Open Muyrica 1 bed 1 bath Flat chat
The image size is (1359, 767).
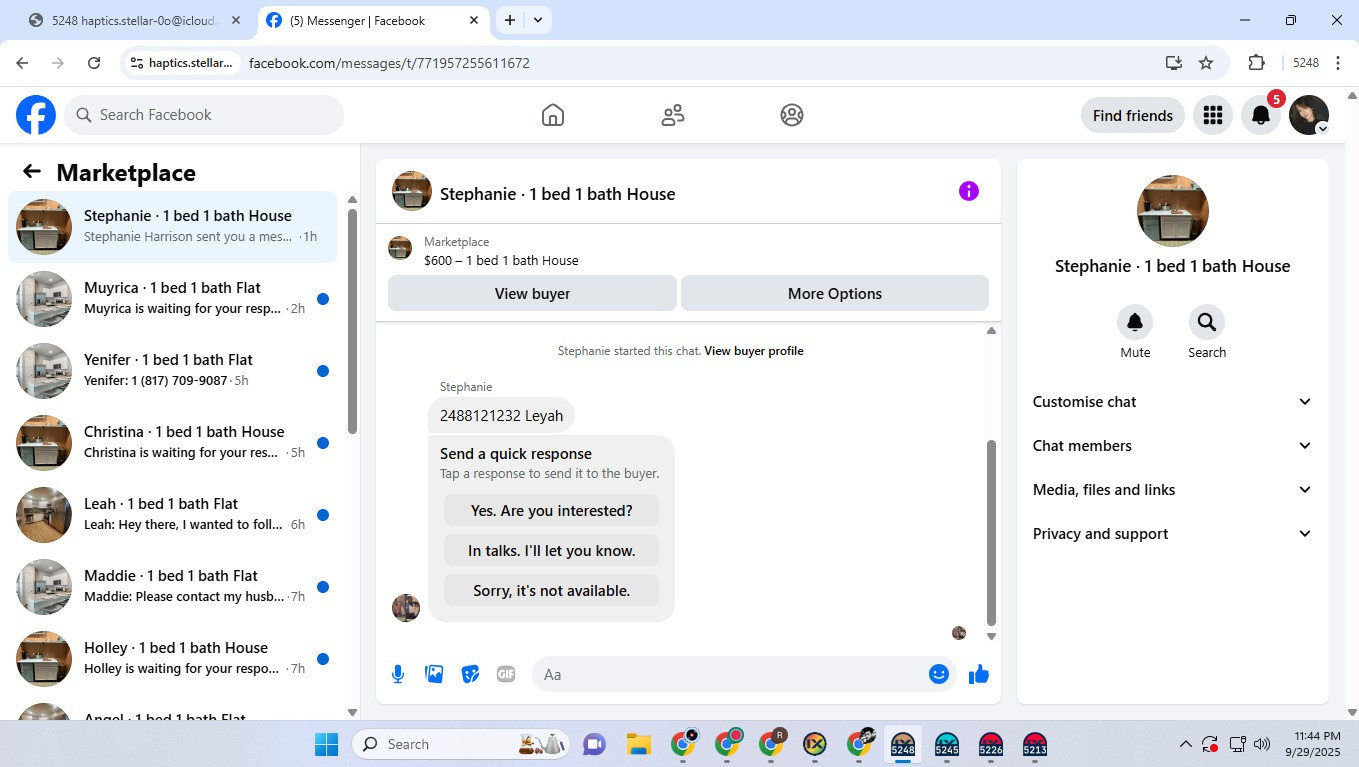173,299
